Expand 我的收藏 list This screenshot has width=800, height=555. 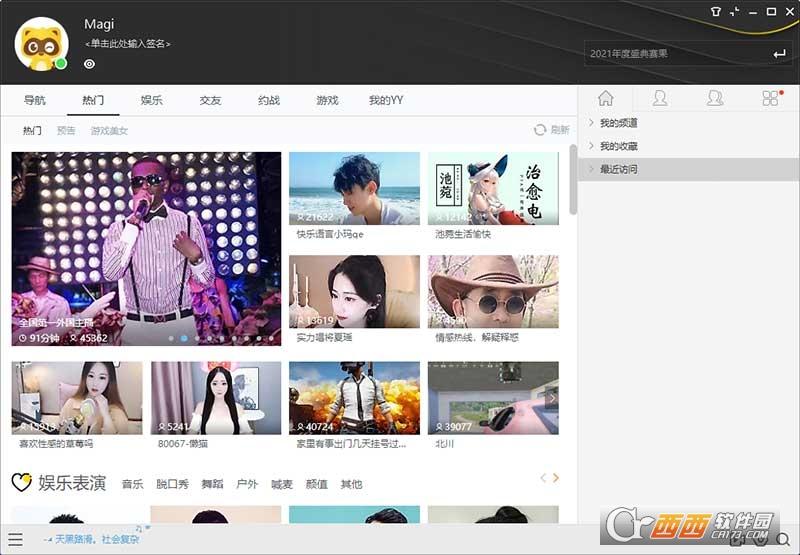pyautogui.click(x=688, y=146)
